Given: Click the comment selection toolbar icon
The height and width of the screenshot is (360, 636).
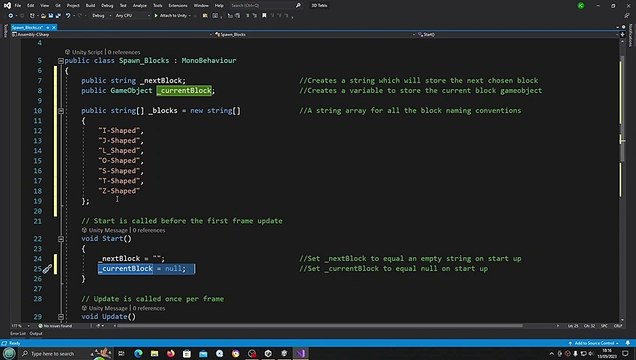Looking at the screenshot, I should click(247, 15).
